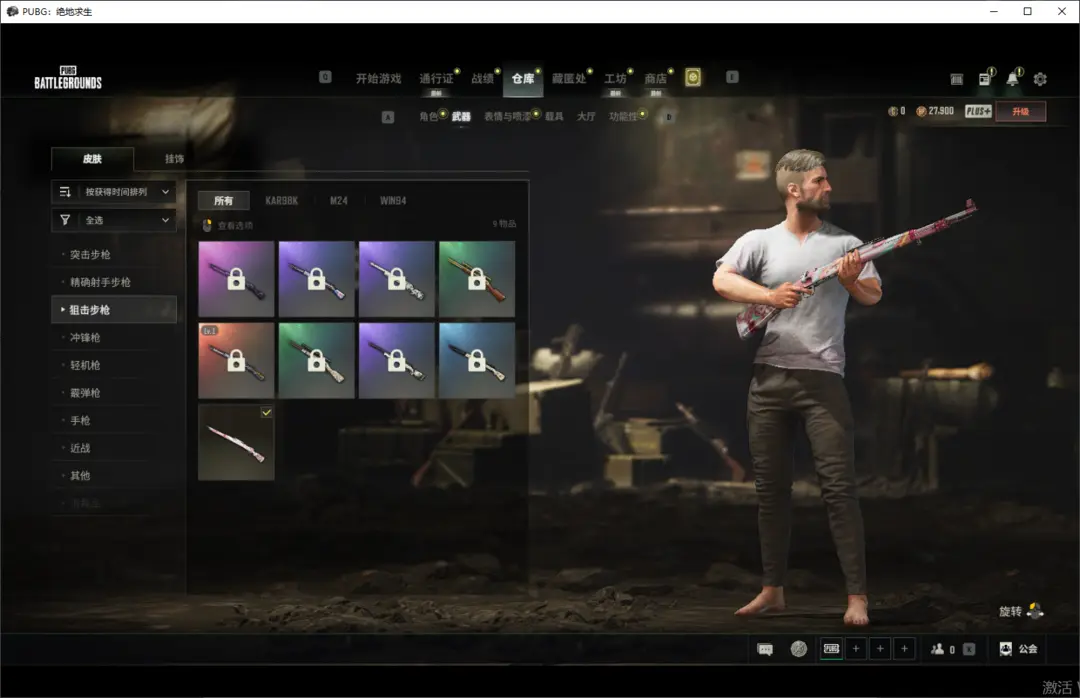The width and height of the screenshot is (1080, 698).
Task: Select the 所有 weapon filter tab
Action: tap(223, 201)
